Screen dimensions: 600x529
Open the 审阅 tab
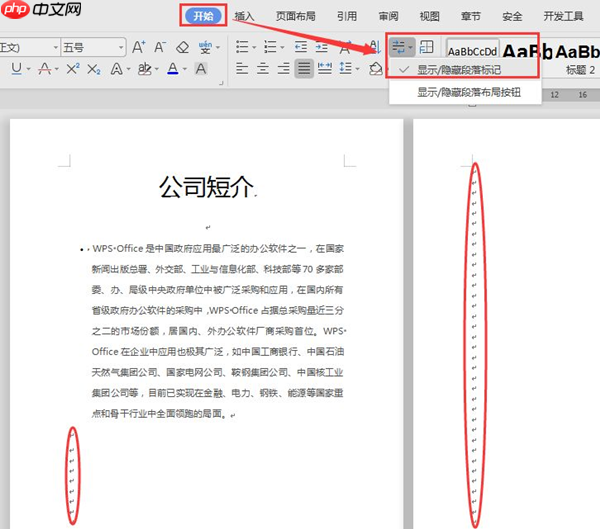[388, 16]
